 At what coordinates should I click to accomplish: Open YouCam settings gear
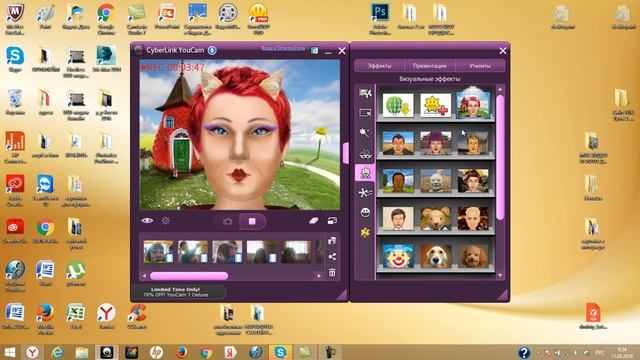165,221
